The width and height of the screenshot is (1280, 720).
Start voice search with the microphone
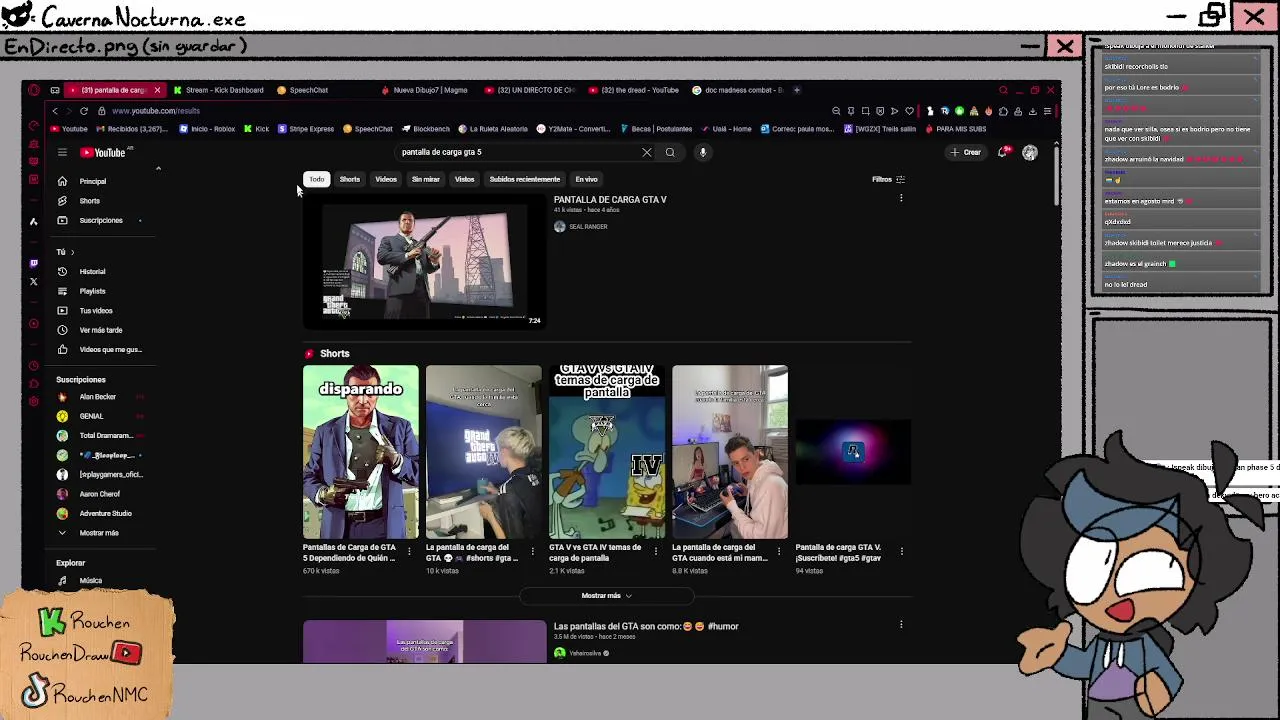pyautogui.click(x=703, y=153)
